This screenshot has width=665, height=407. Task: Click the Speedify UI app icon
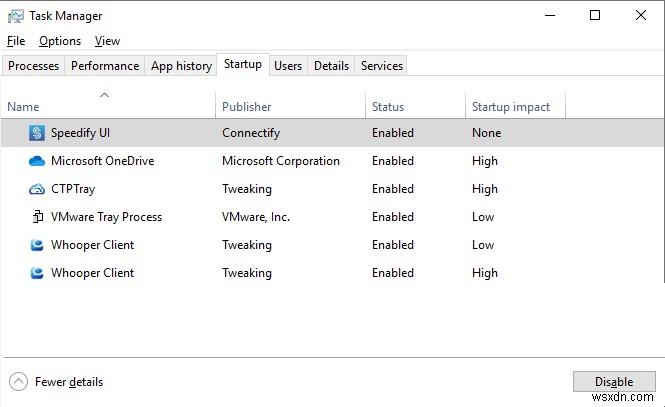tap(37, 133)
